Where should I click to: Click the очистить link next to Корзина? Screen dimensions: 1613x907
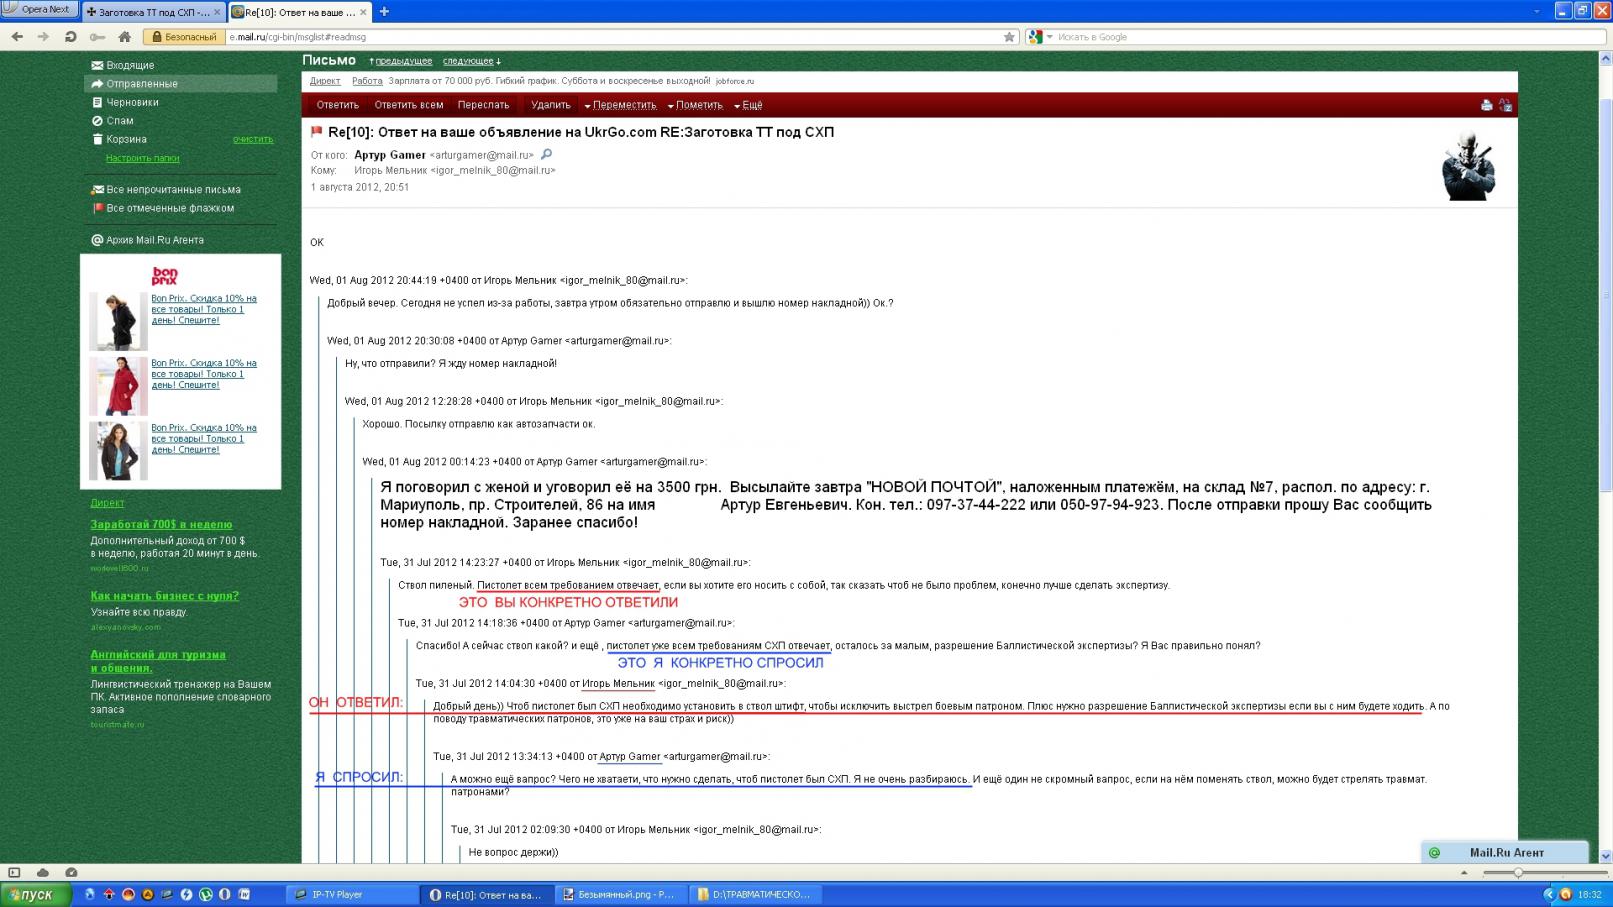[x=253, y=140]
